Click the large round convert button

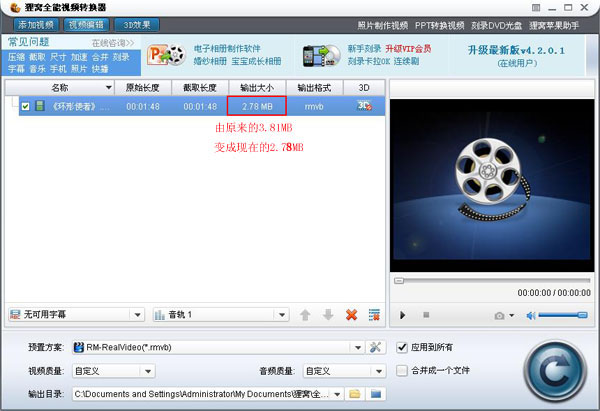(x=555, y=371)
